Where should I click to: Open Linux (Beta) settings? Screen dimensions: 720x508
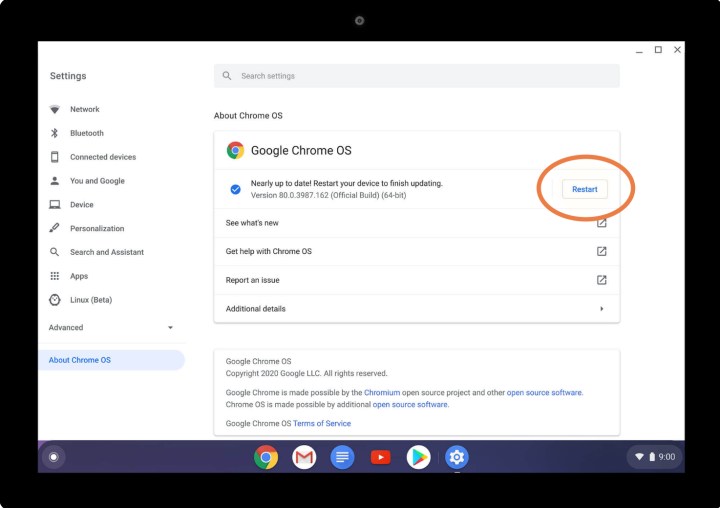[91, 300]
